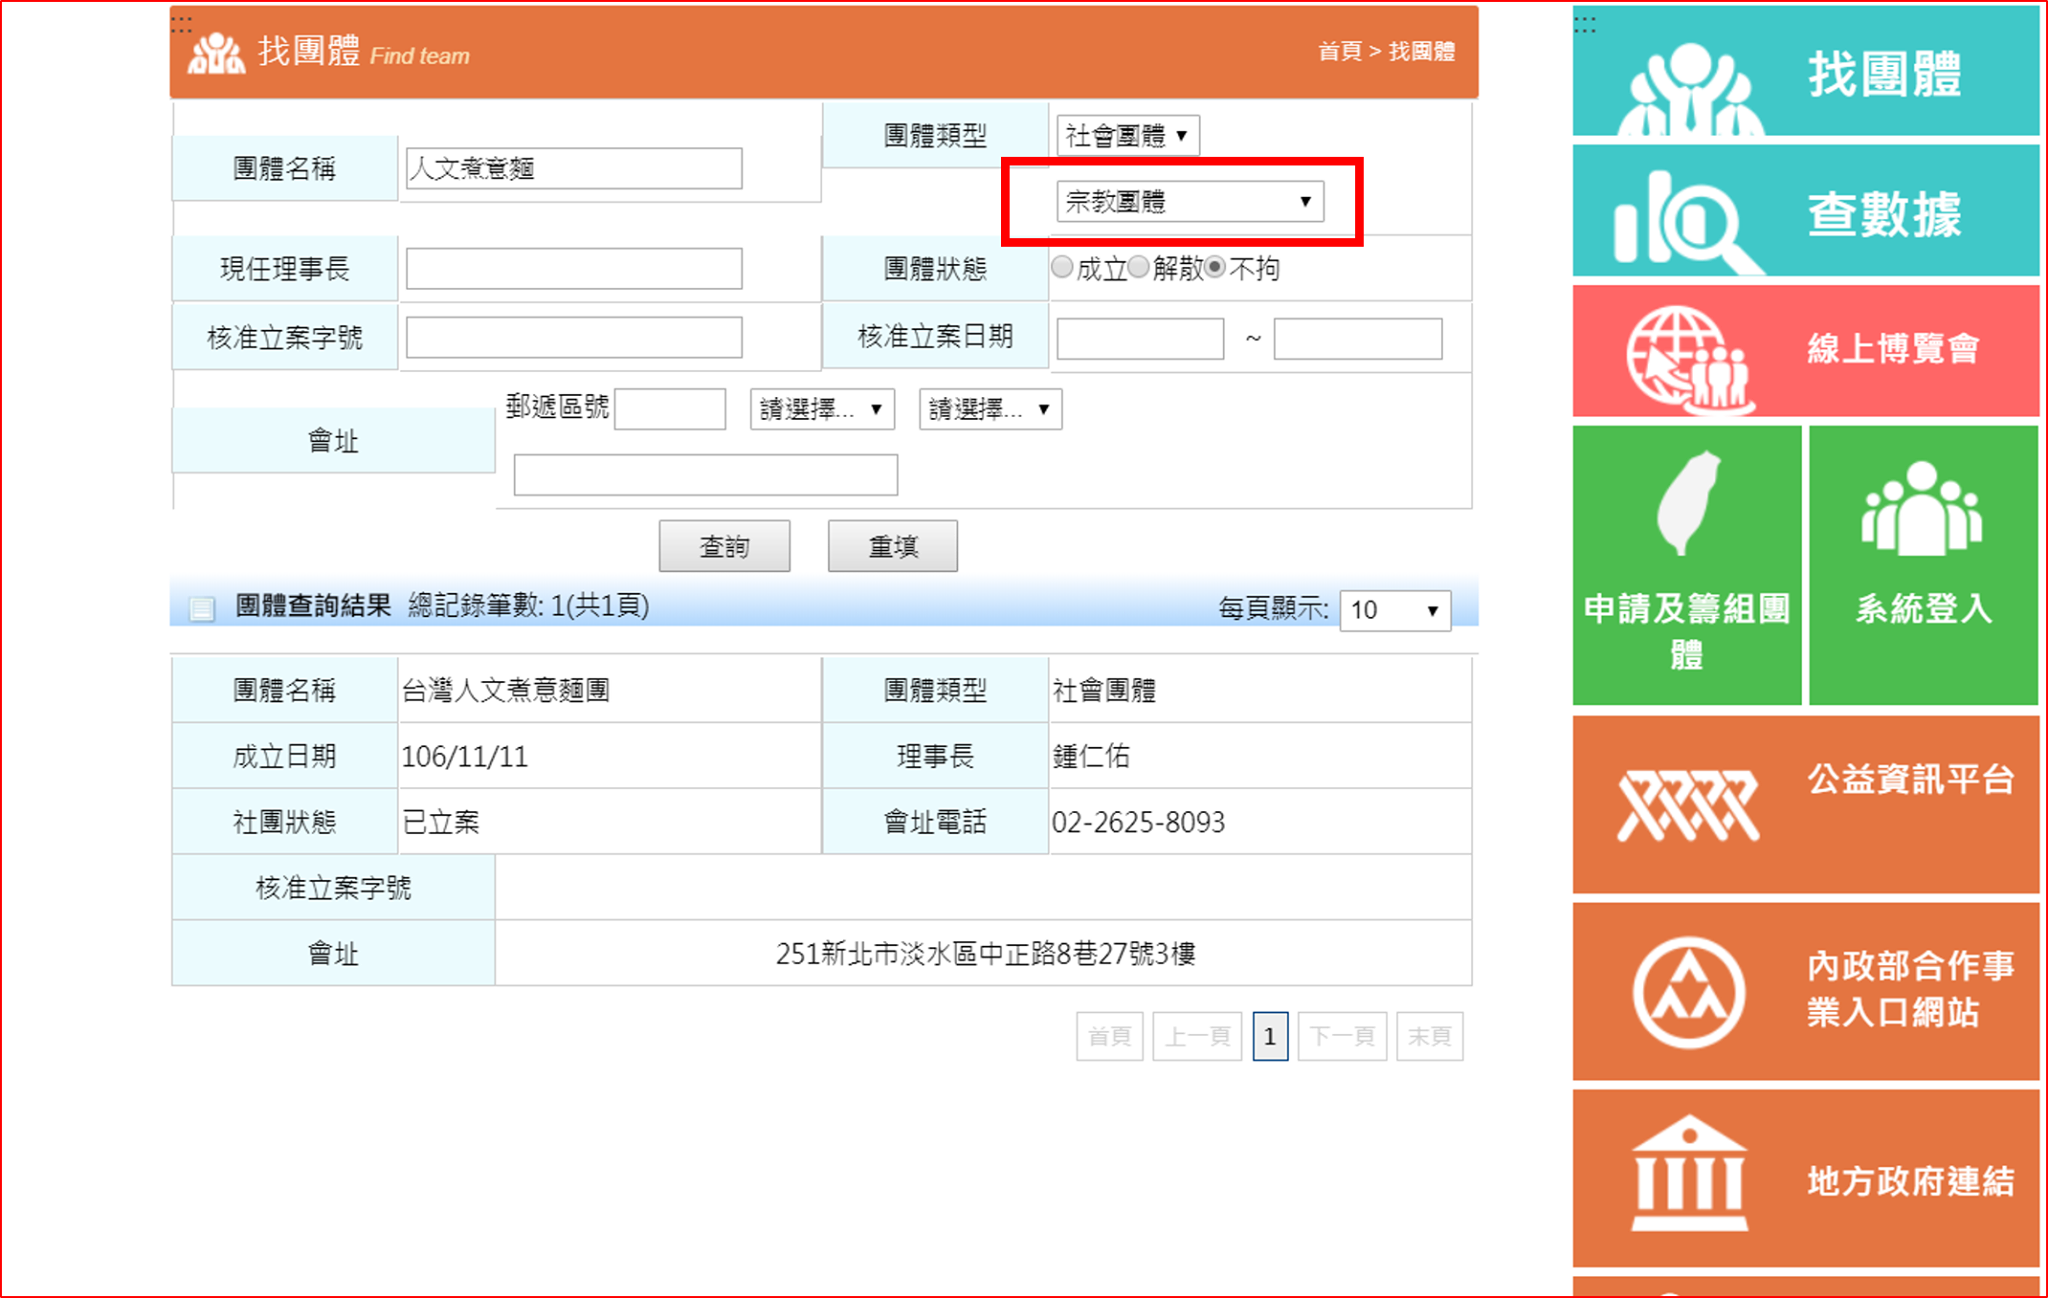The width and height of the screenshot is (2048, 1298).
Task: Open 地方政府連結 sidebar tile
Action: coord(1806,1178)
